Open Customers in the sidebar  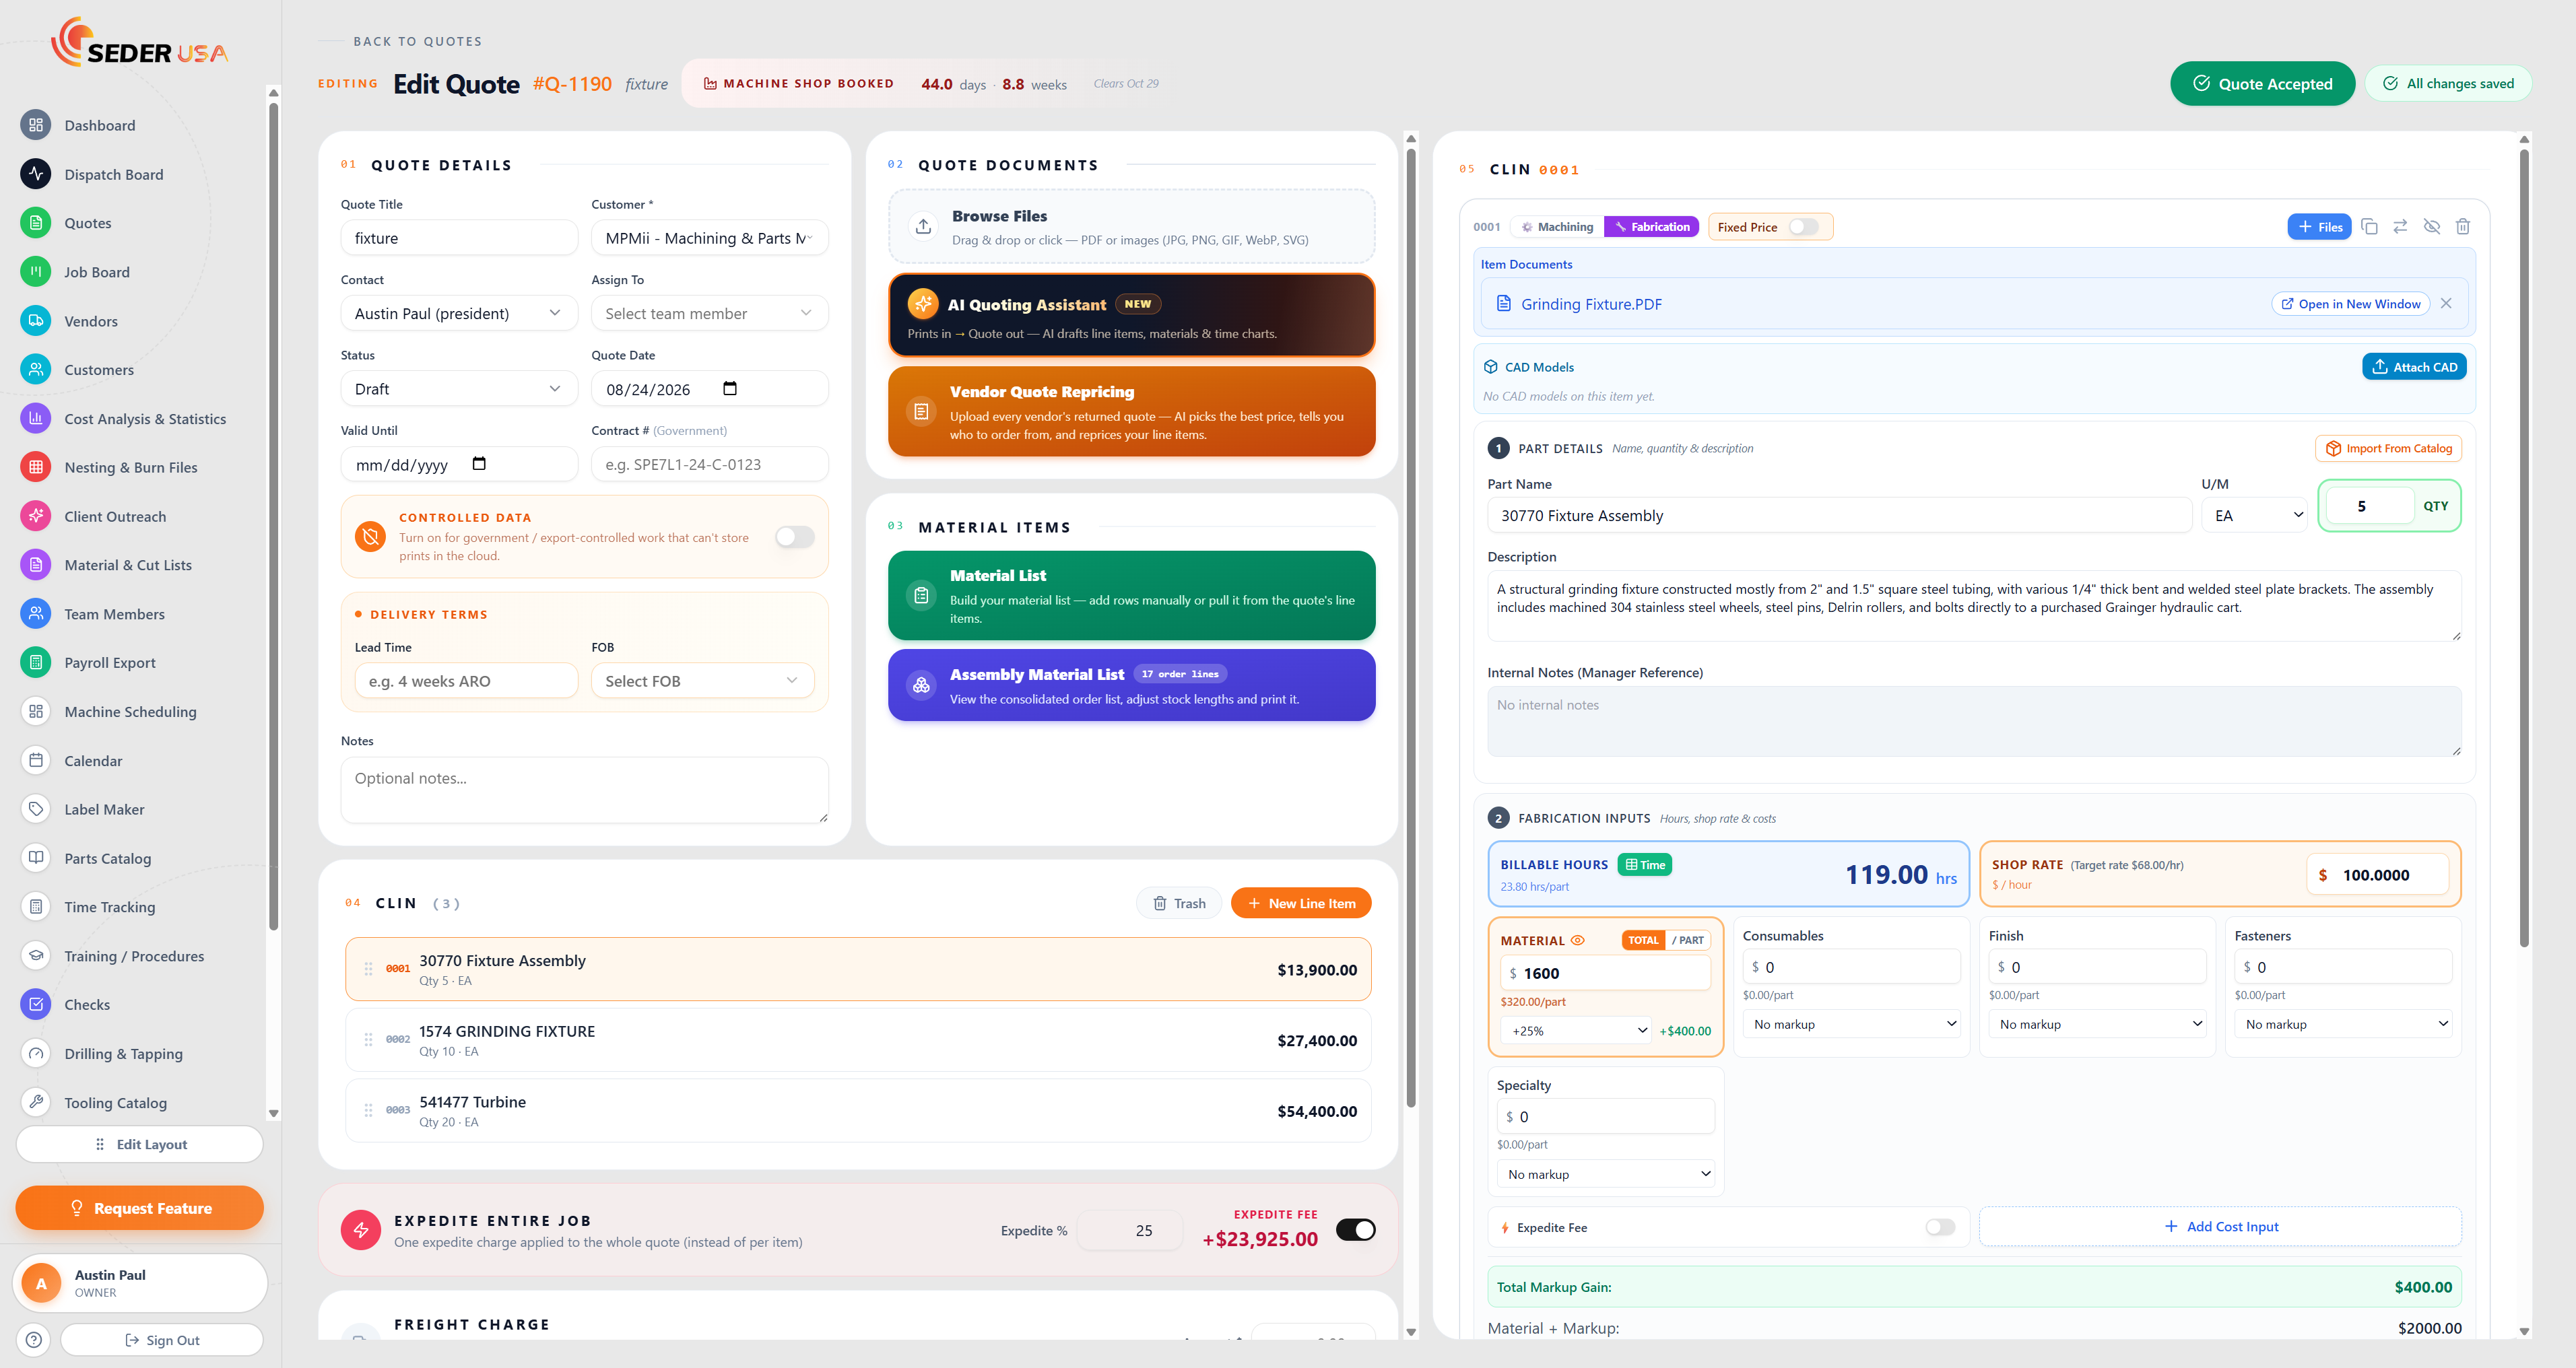tap(99, 370)
